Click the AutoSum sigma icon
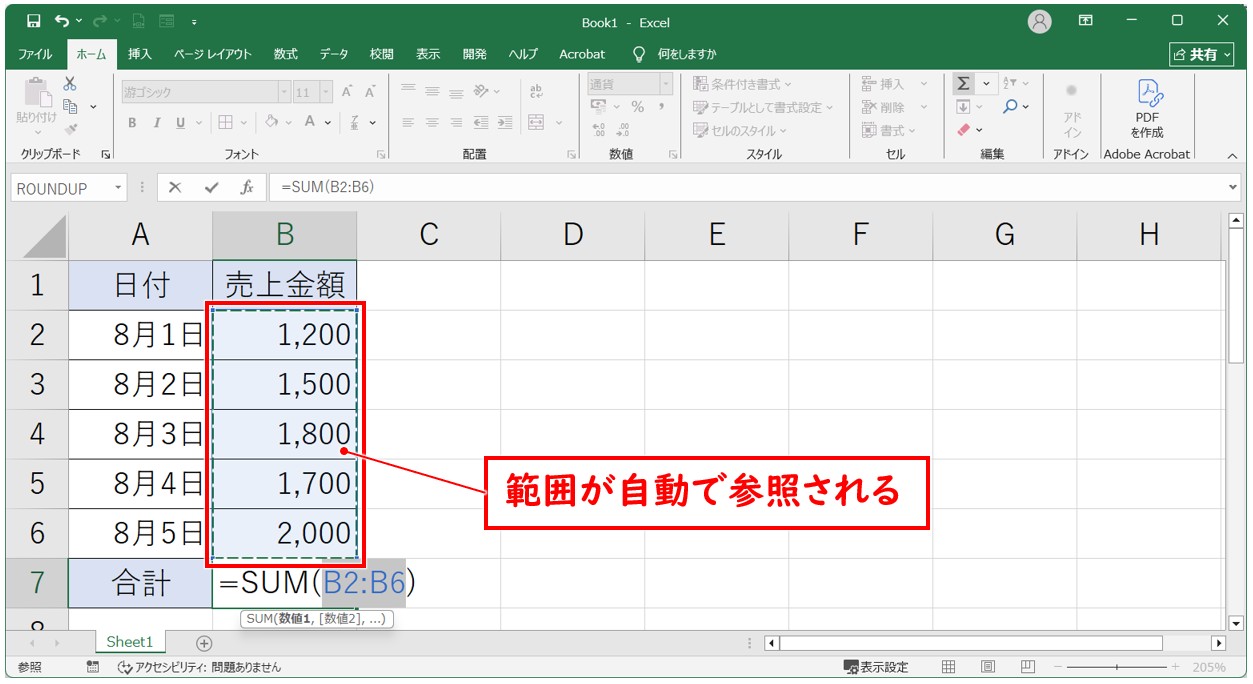Viewport: 1253px width, 684px height. pyautogui.click(x=963, y=84)
